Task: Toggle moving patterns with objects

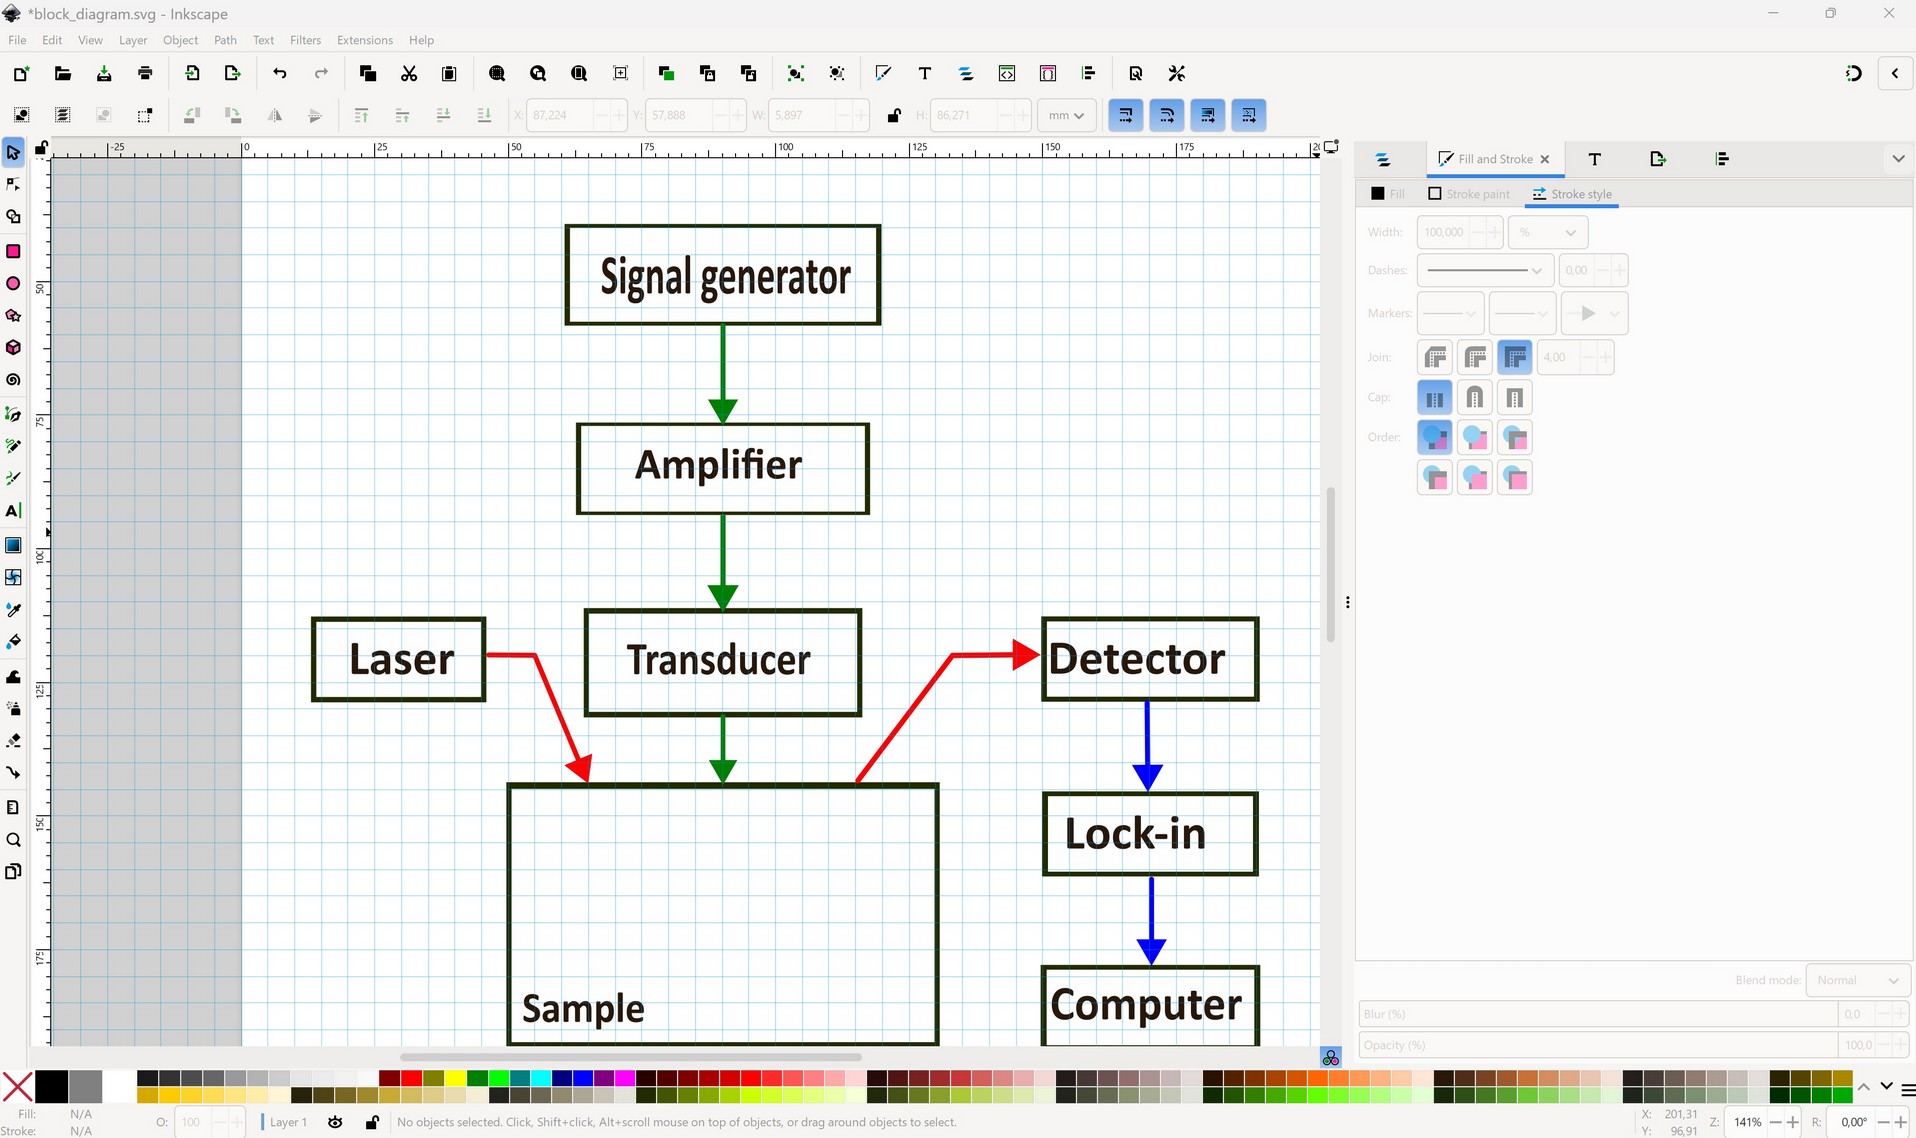Action: (1249, 115)
